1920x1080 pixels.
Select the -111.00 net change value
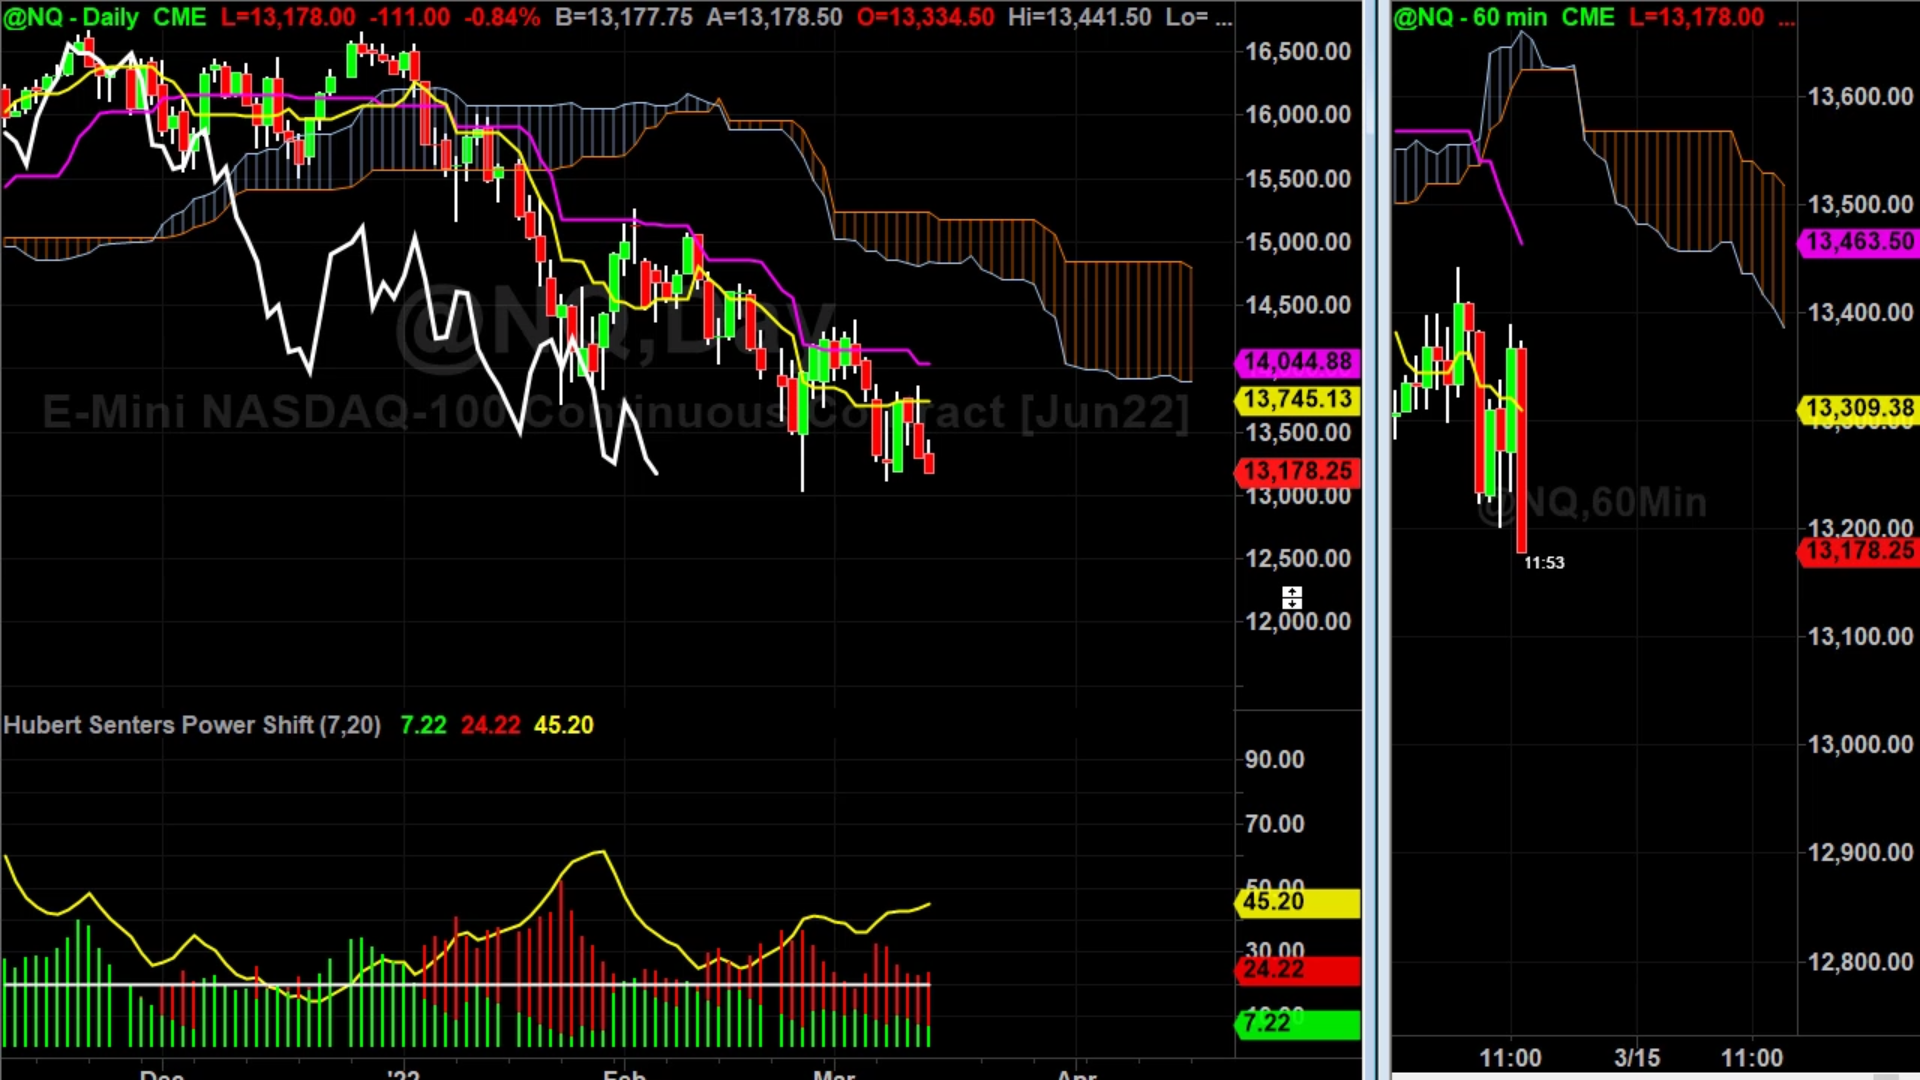click(x=410, y=17)
